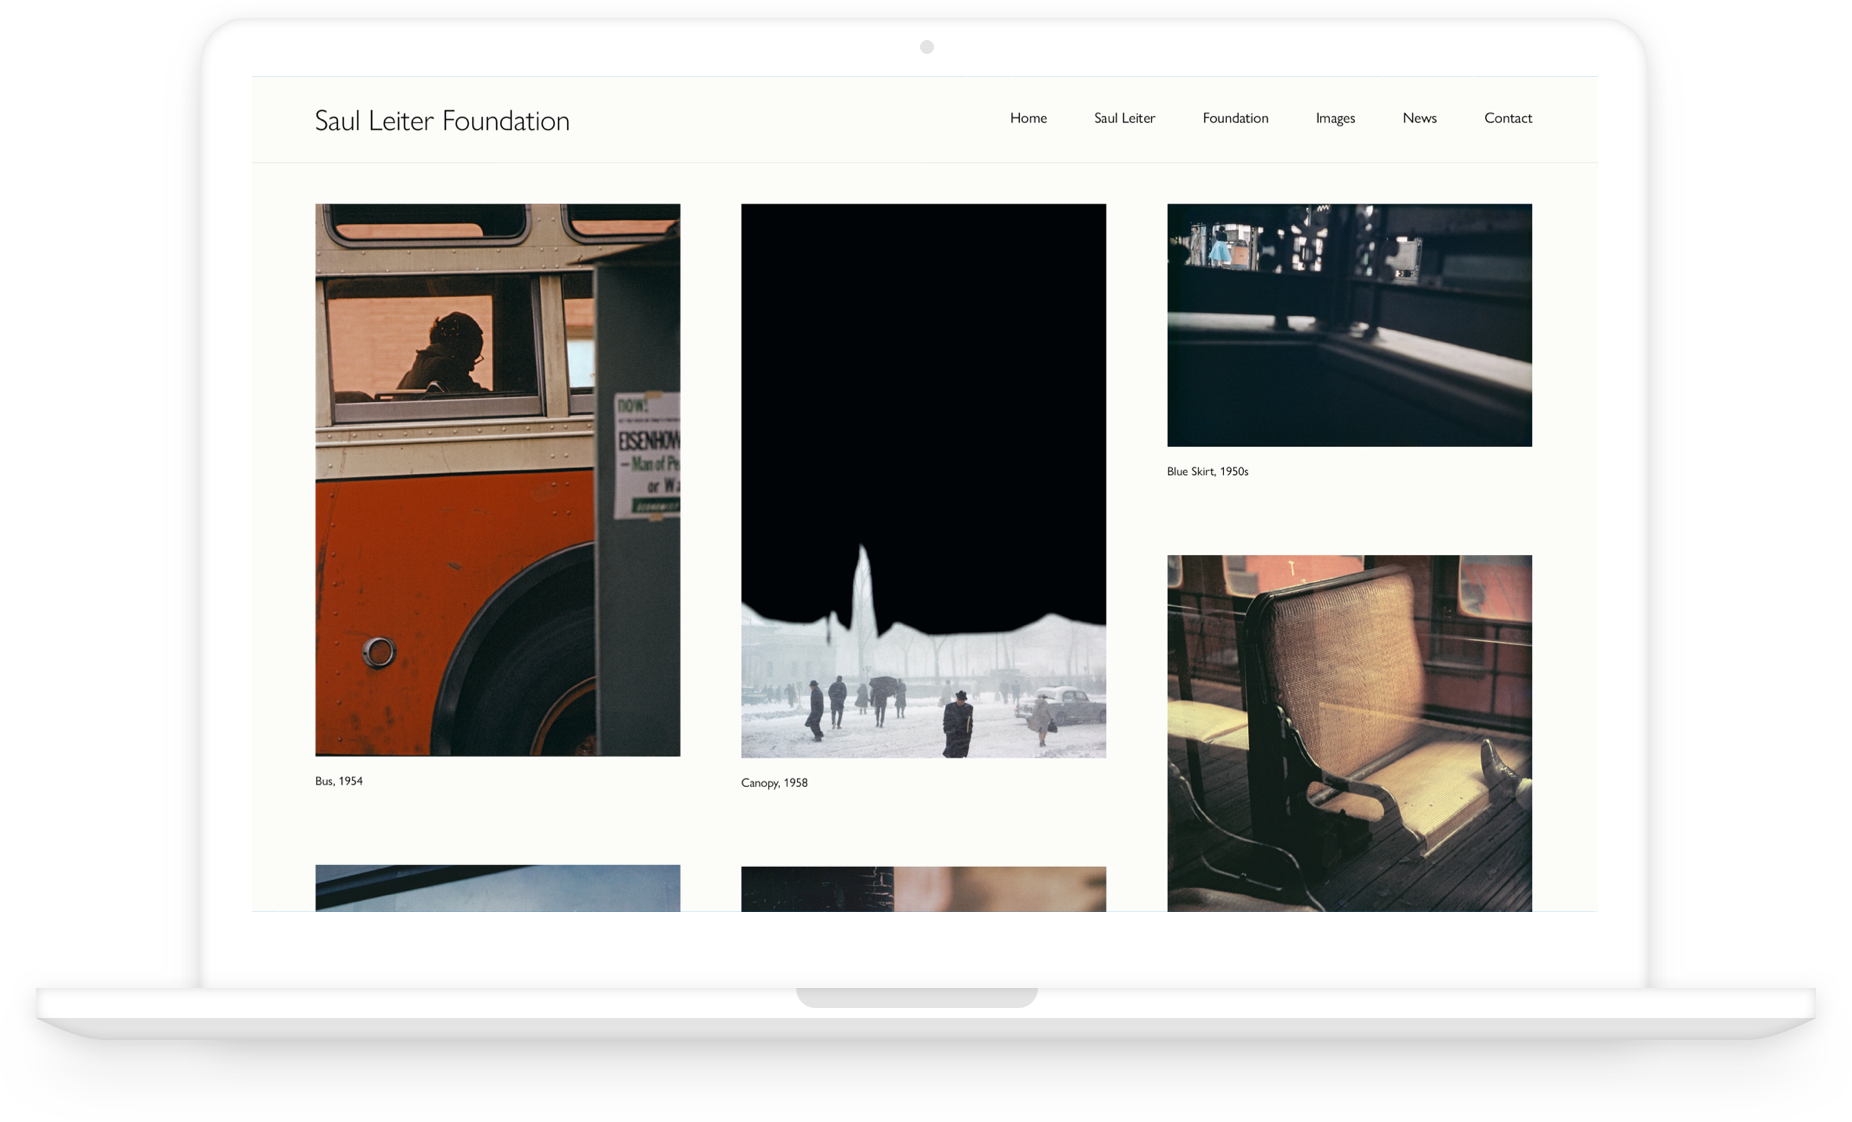This screenshot has width=1852, height=1122.
Task: View the orange Bus 1954 photograph
Action: pyautogui.click(x=498, y=480)
